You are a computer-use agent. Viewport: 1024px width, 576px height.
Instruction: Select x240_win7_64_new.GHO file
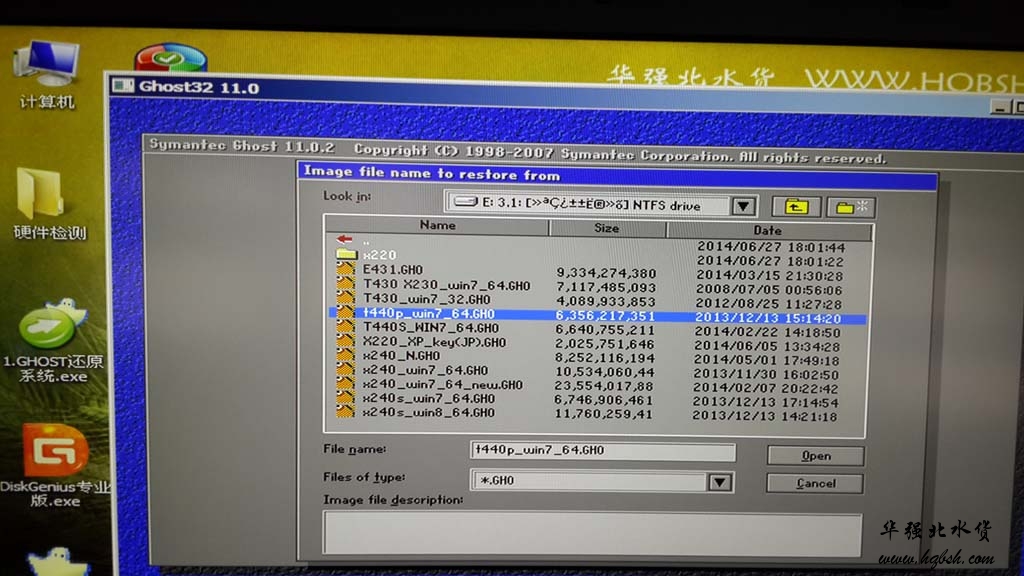[x=443, y=385]
